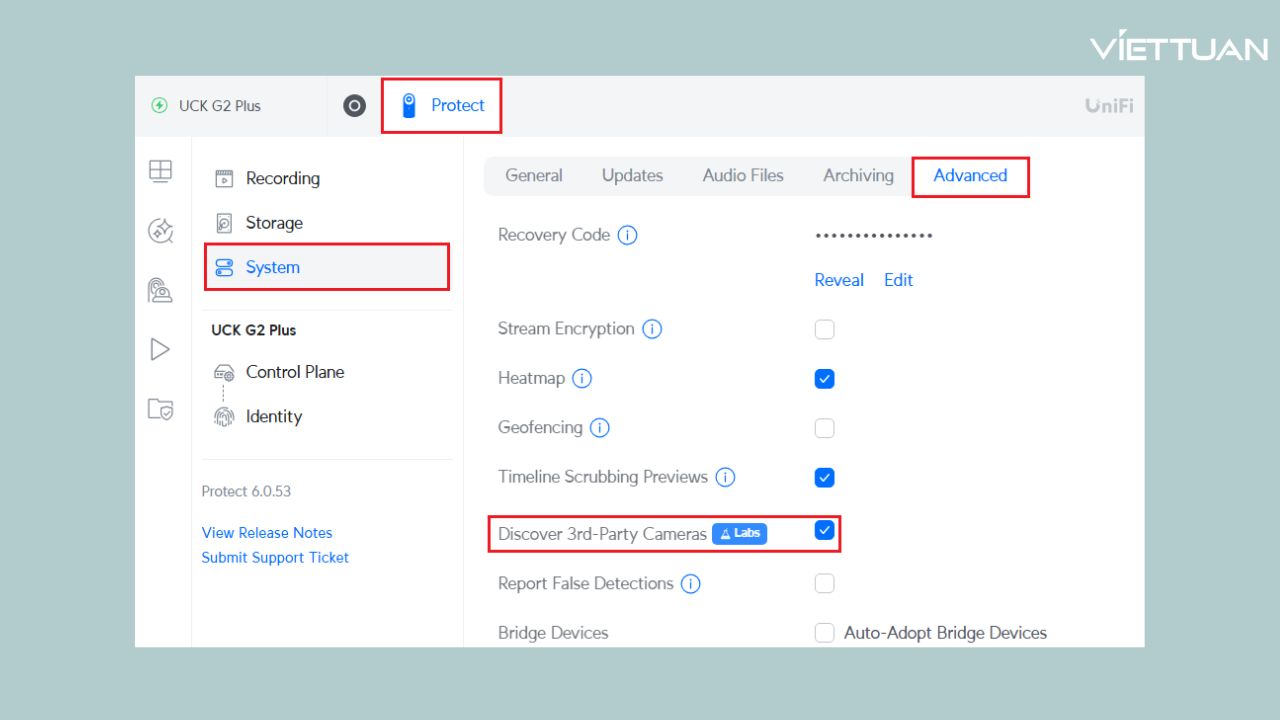This screenshot has width=1280, height=720.
Task: Click the Labs badge beside Discover 3rd-Party Cameras
Action: (739, 534)
